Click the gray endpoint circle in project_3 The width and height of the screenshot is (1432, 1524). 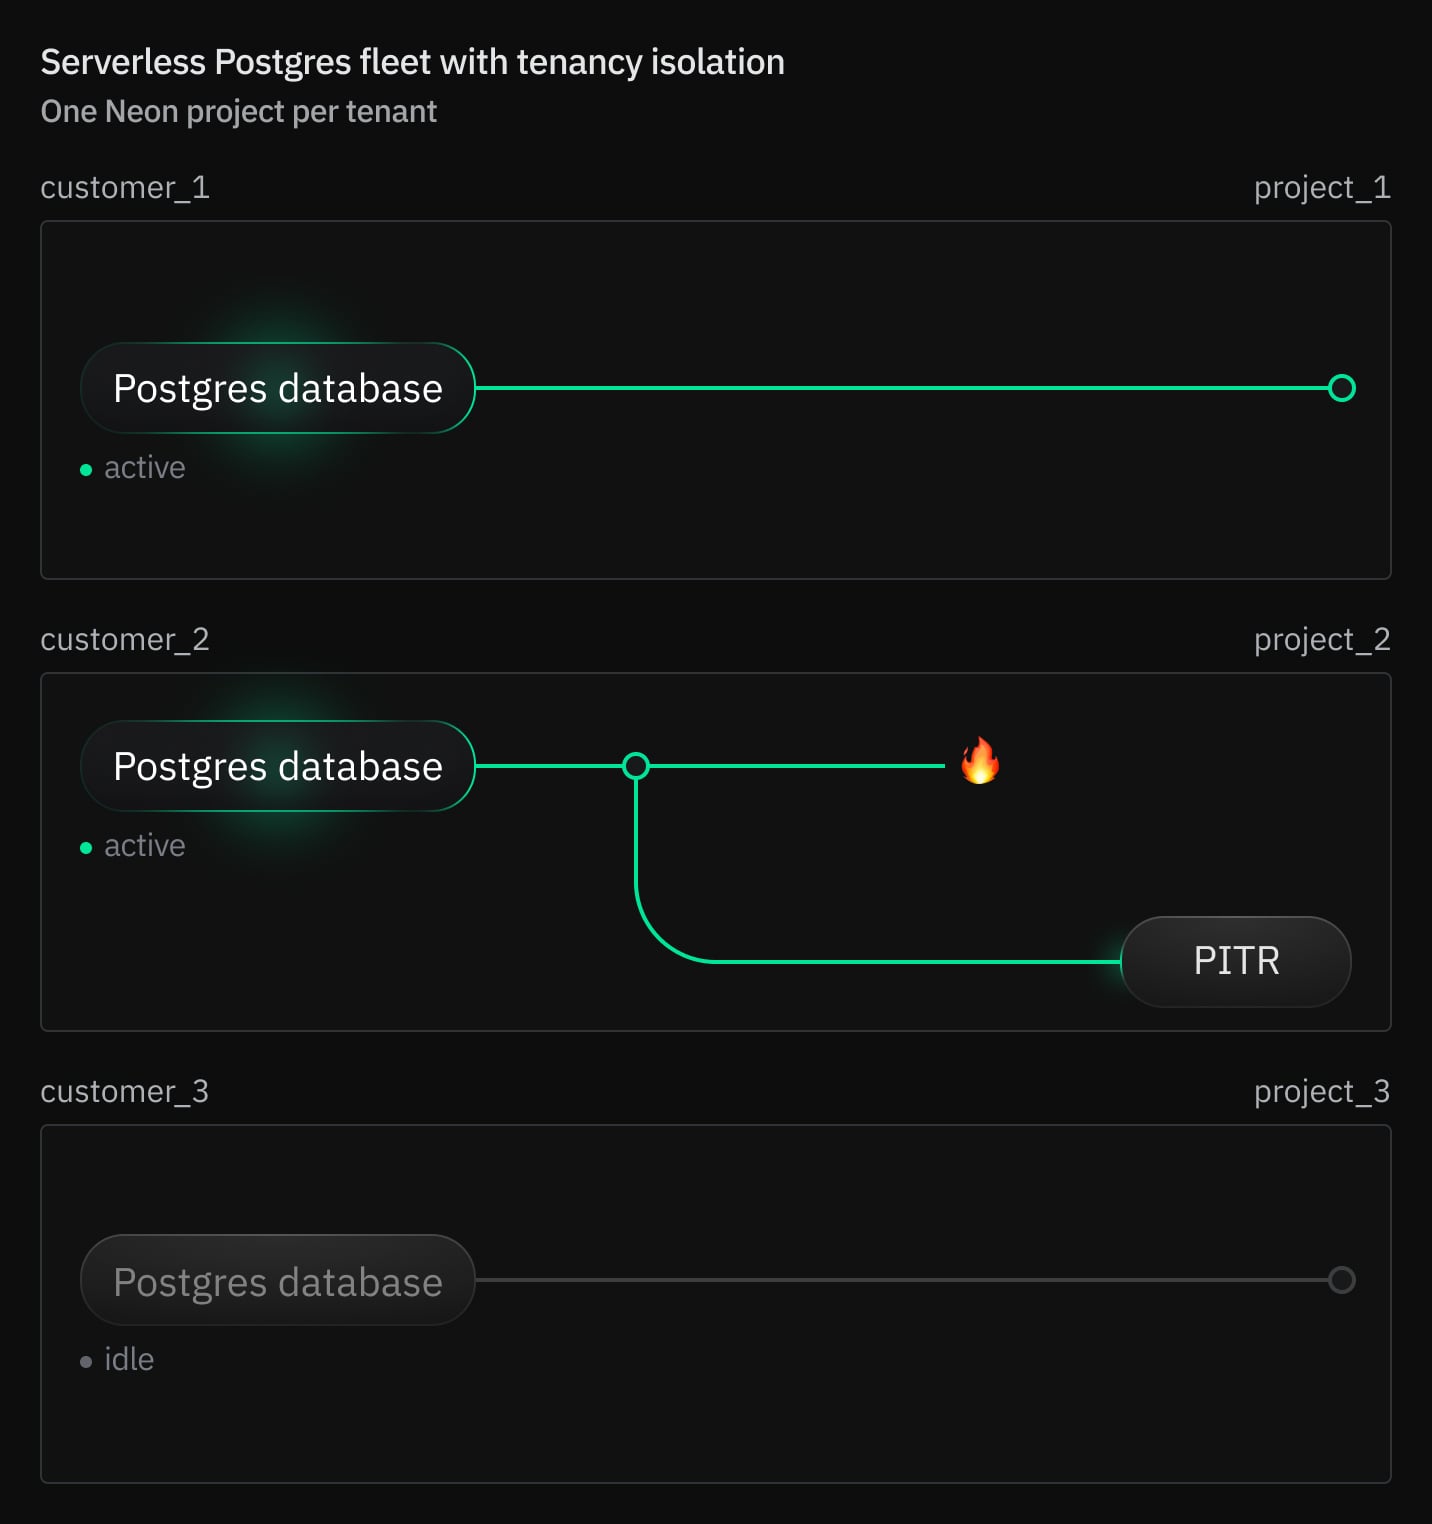tap(1342, 1280)
